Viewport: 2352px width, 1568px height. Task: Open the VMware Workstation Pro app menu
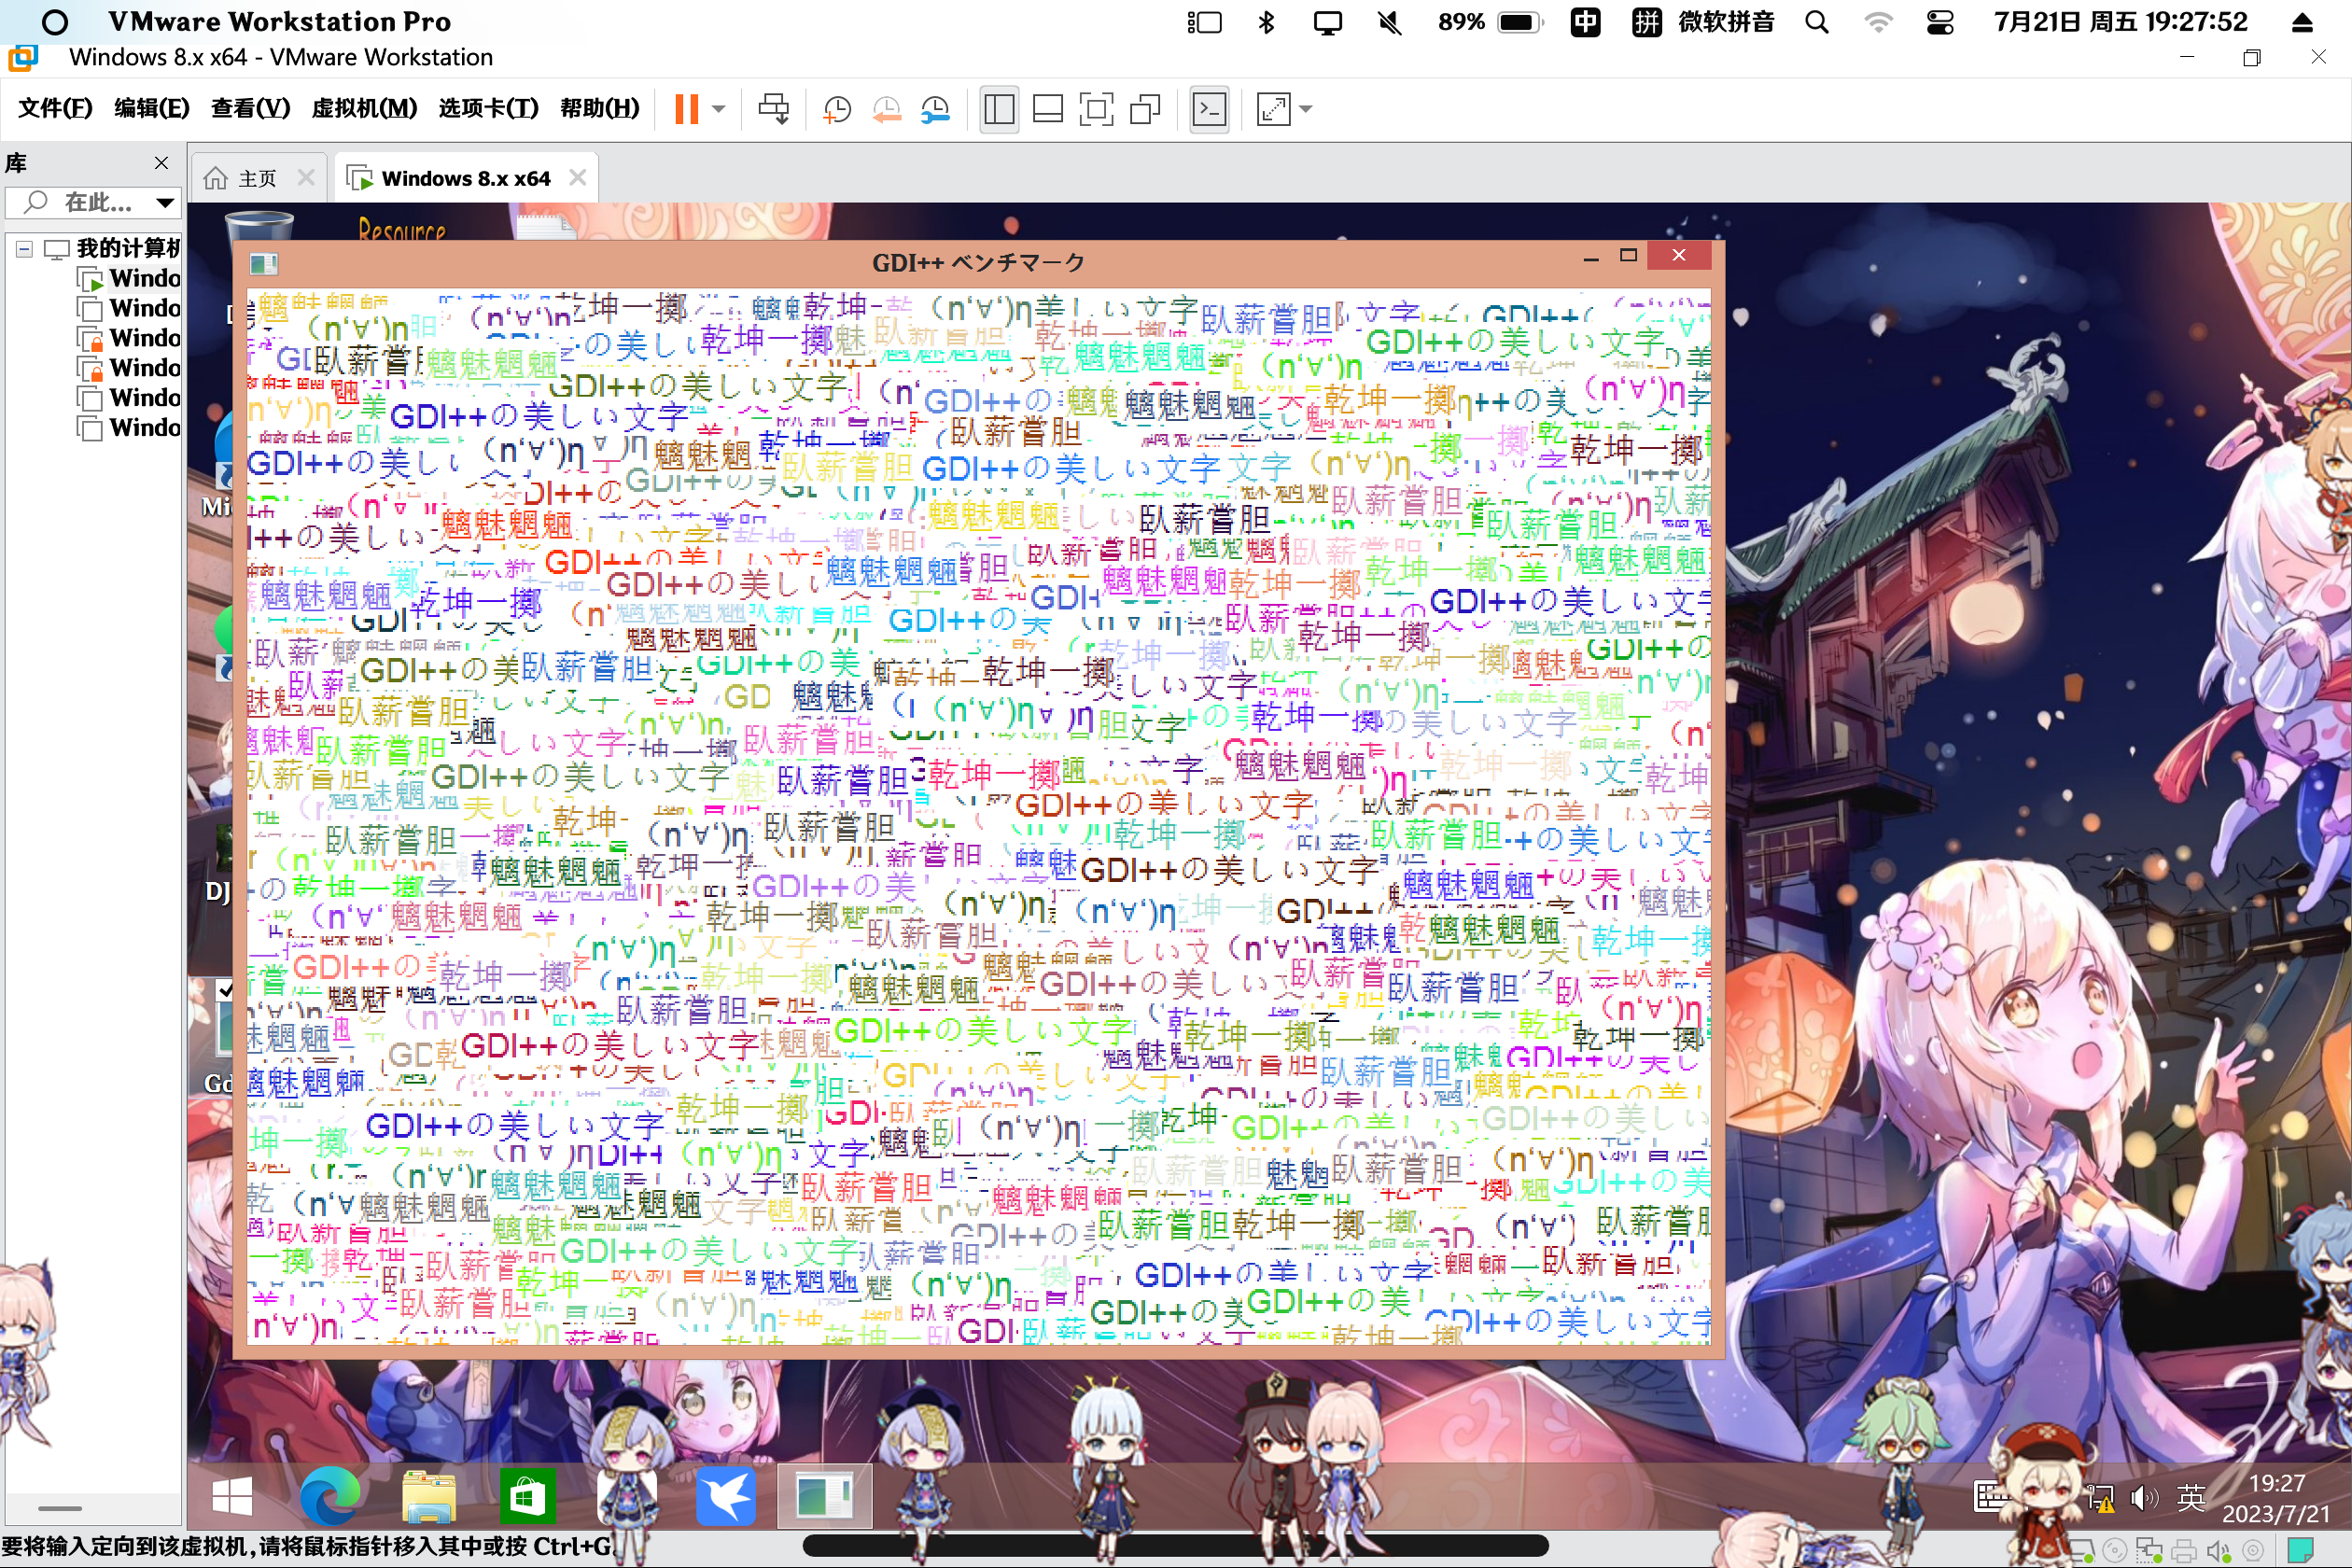click(279, 22)
